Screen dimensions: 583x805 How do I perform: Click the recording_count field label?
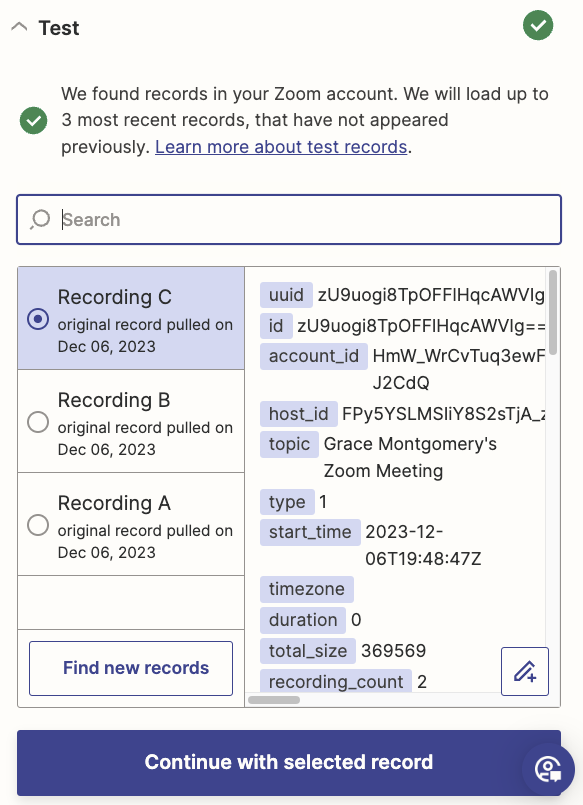[x=336, y=681]
